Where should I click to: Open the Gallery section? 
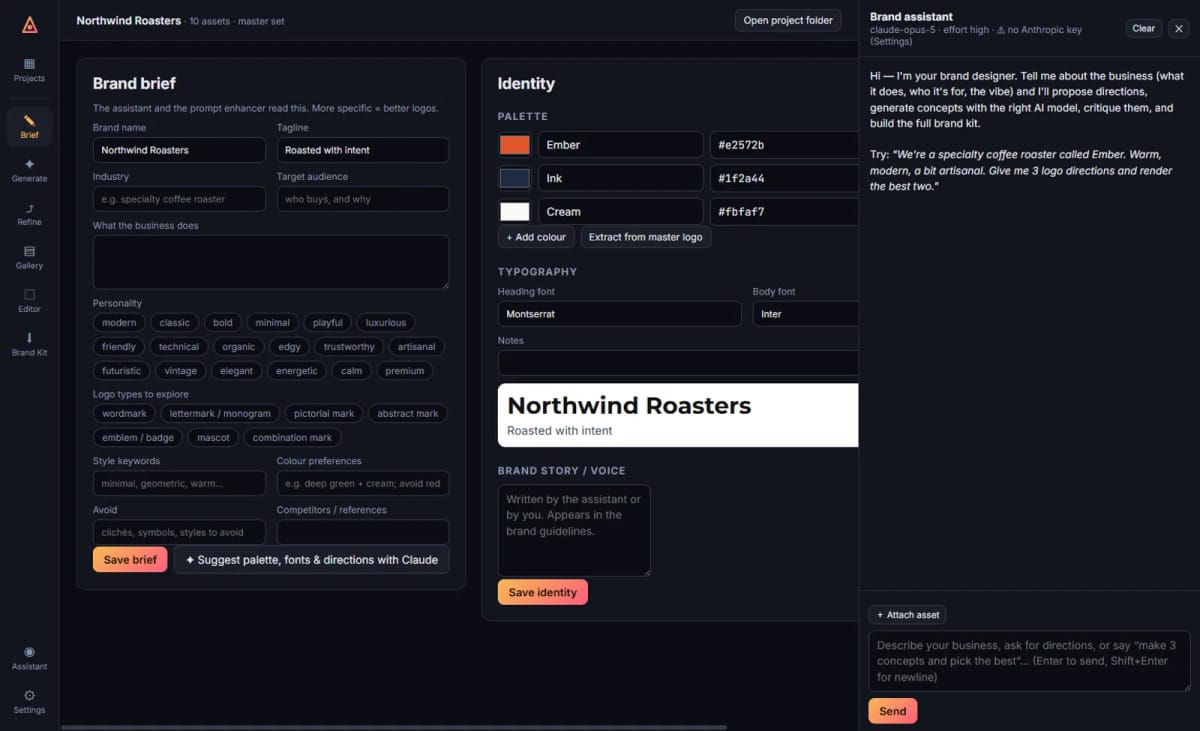[29, 258]
